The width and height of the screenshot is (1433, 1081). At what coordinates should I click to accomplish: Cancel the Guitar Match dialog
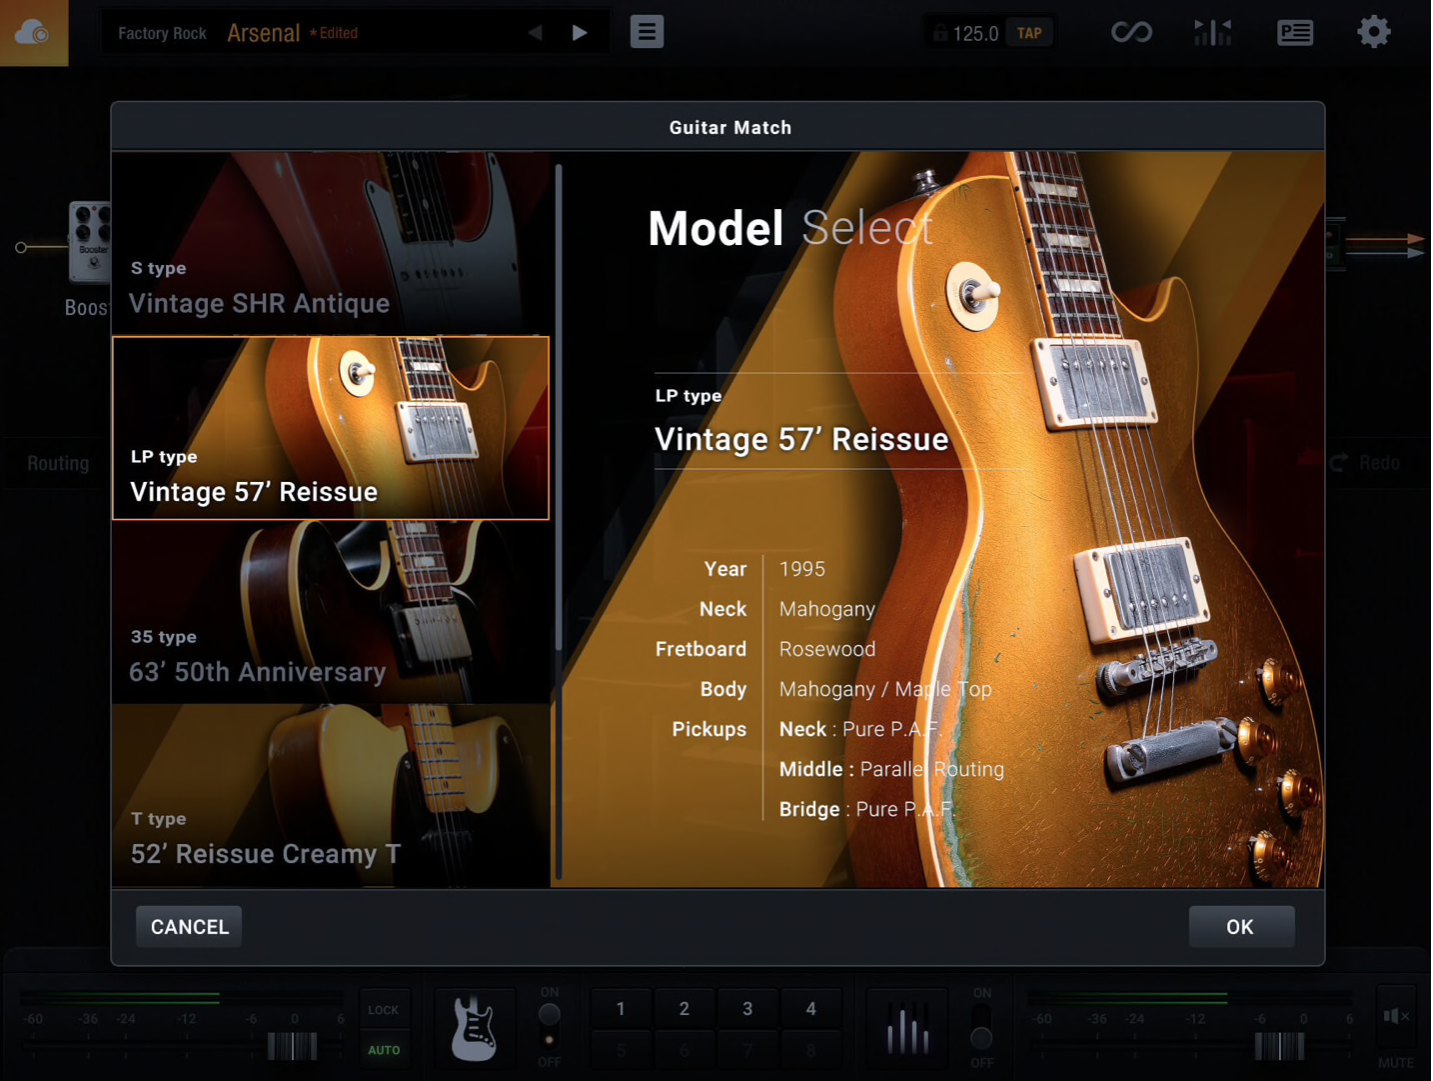tap(188, 926)
